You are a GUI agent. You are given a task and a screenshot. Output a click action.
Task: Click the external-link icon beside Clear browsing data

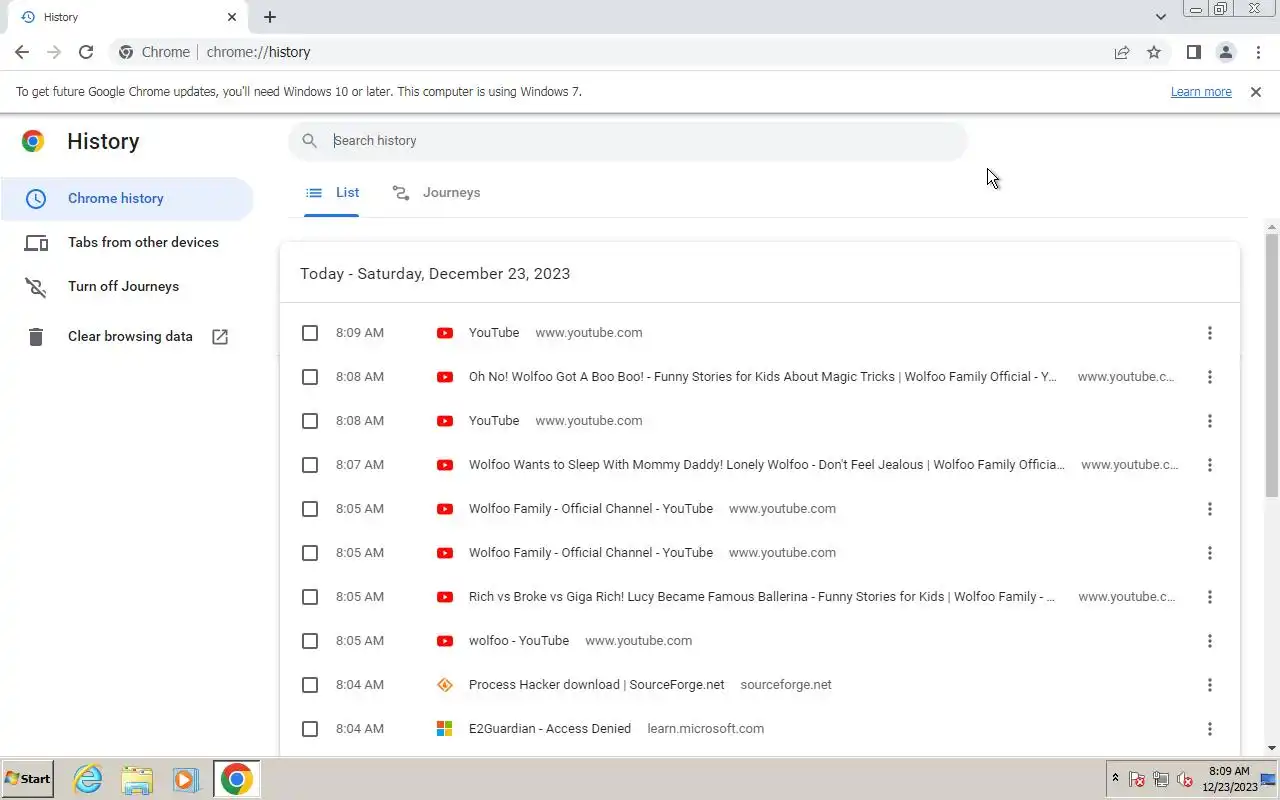pyautogui.click(x=220, y=337)
